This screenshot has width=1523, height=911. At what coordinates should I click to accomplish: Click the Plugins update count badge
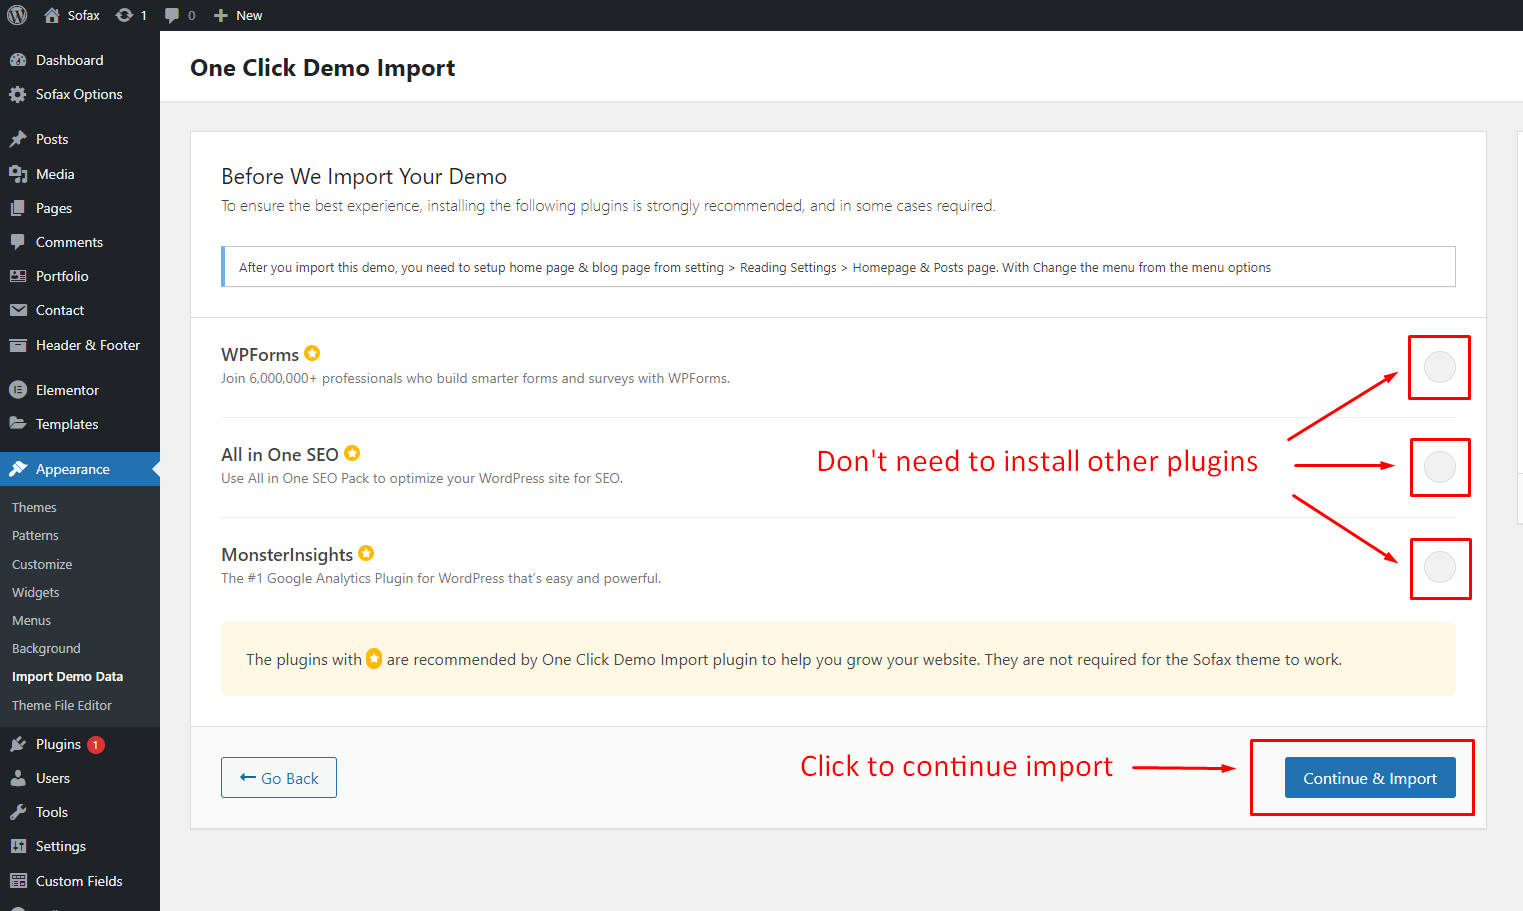tap(96, 744)
